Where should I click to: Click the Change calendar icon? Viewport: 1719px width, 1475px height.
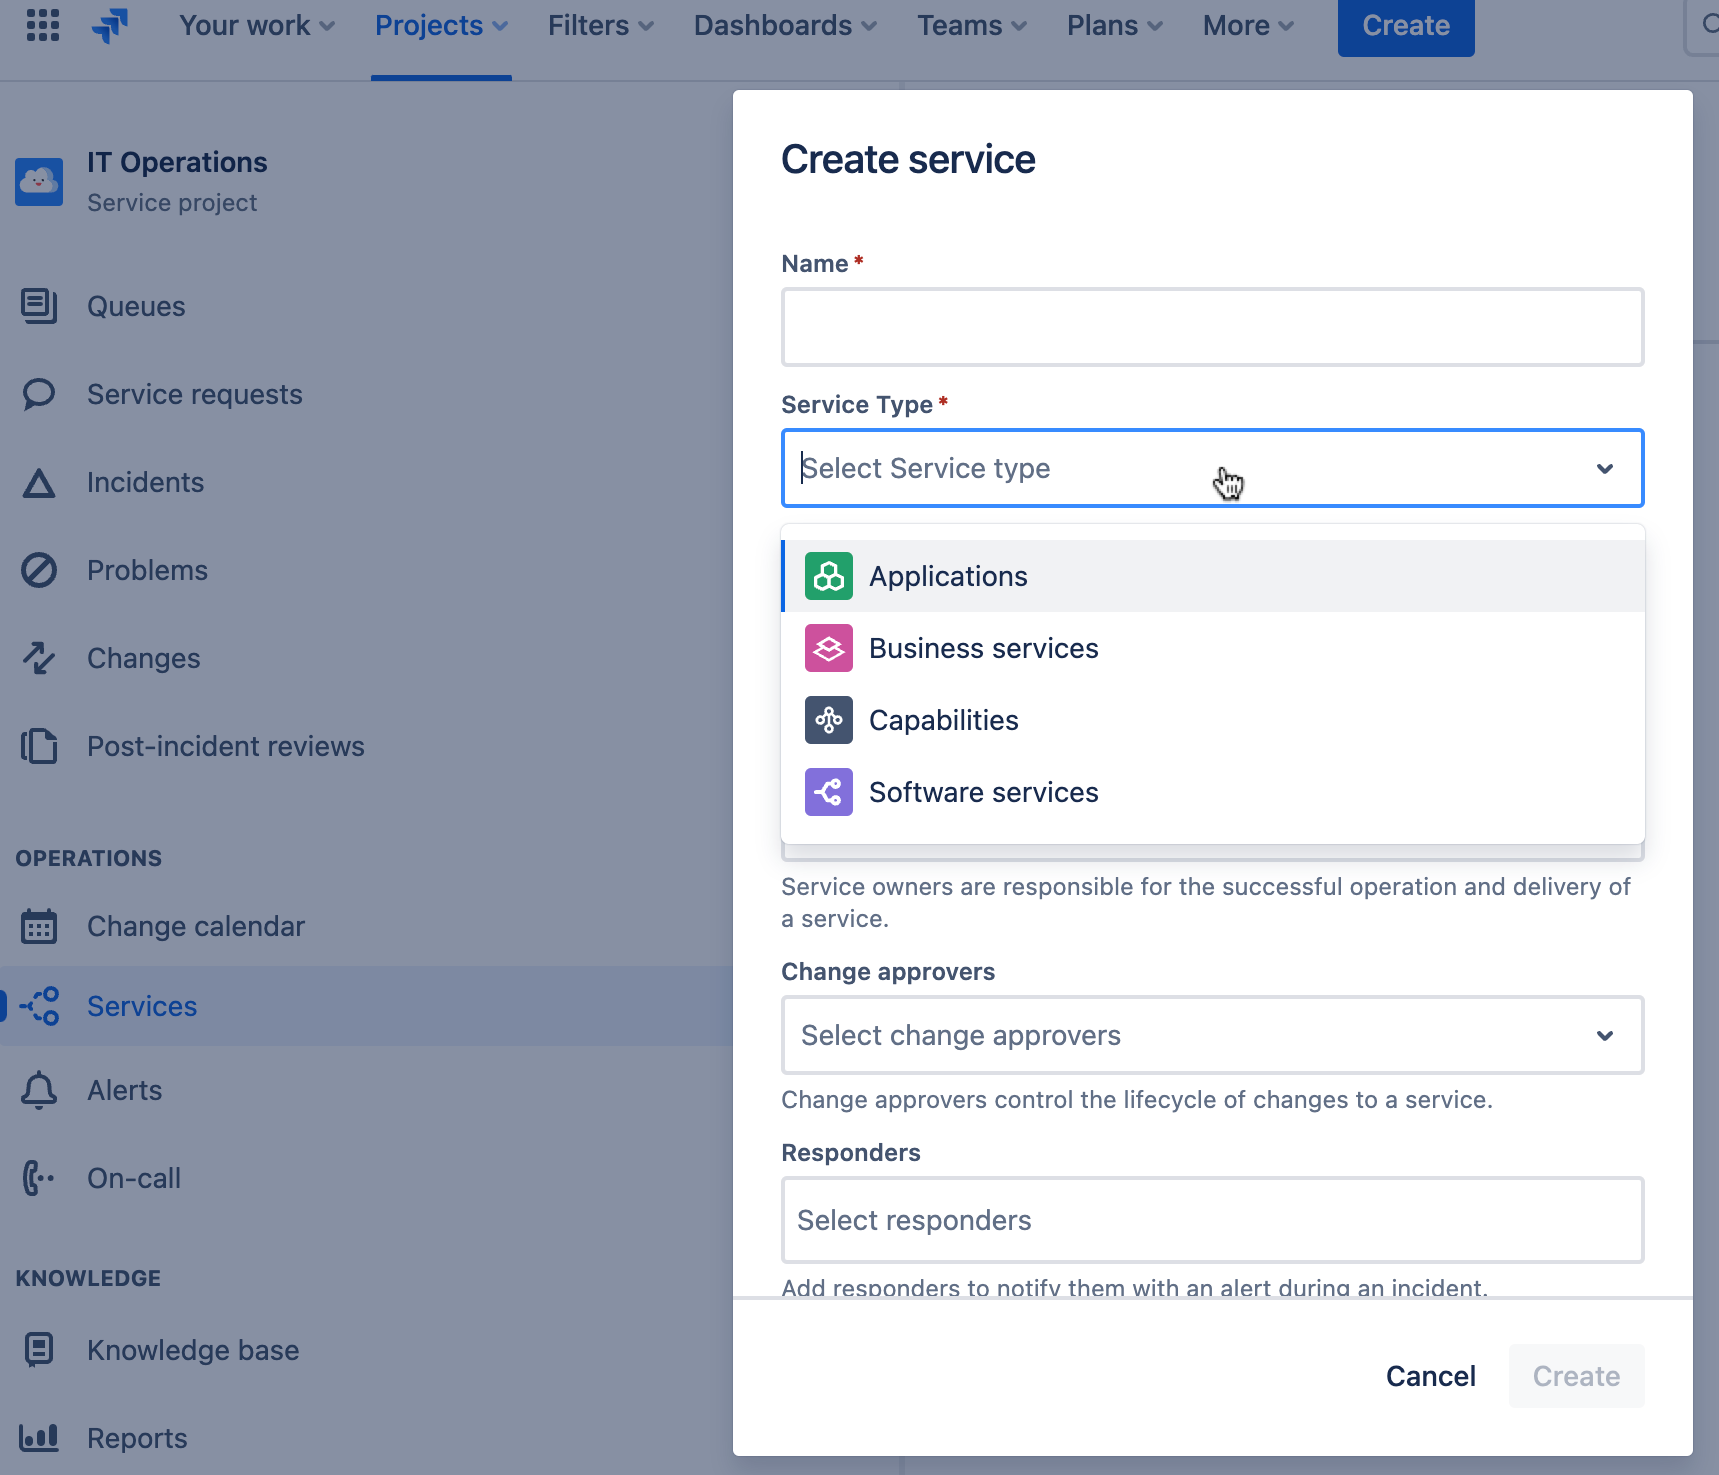[x=39, y=926]
